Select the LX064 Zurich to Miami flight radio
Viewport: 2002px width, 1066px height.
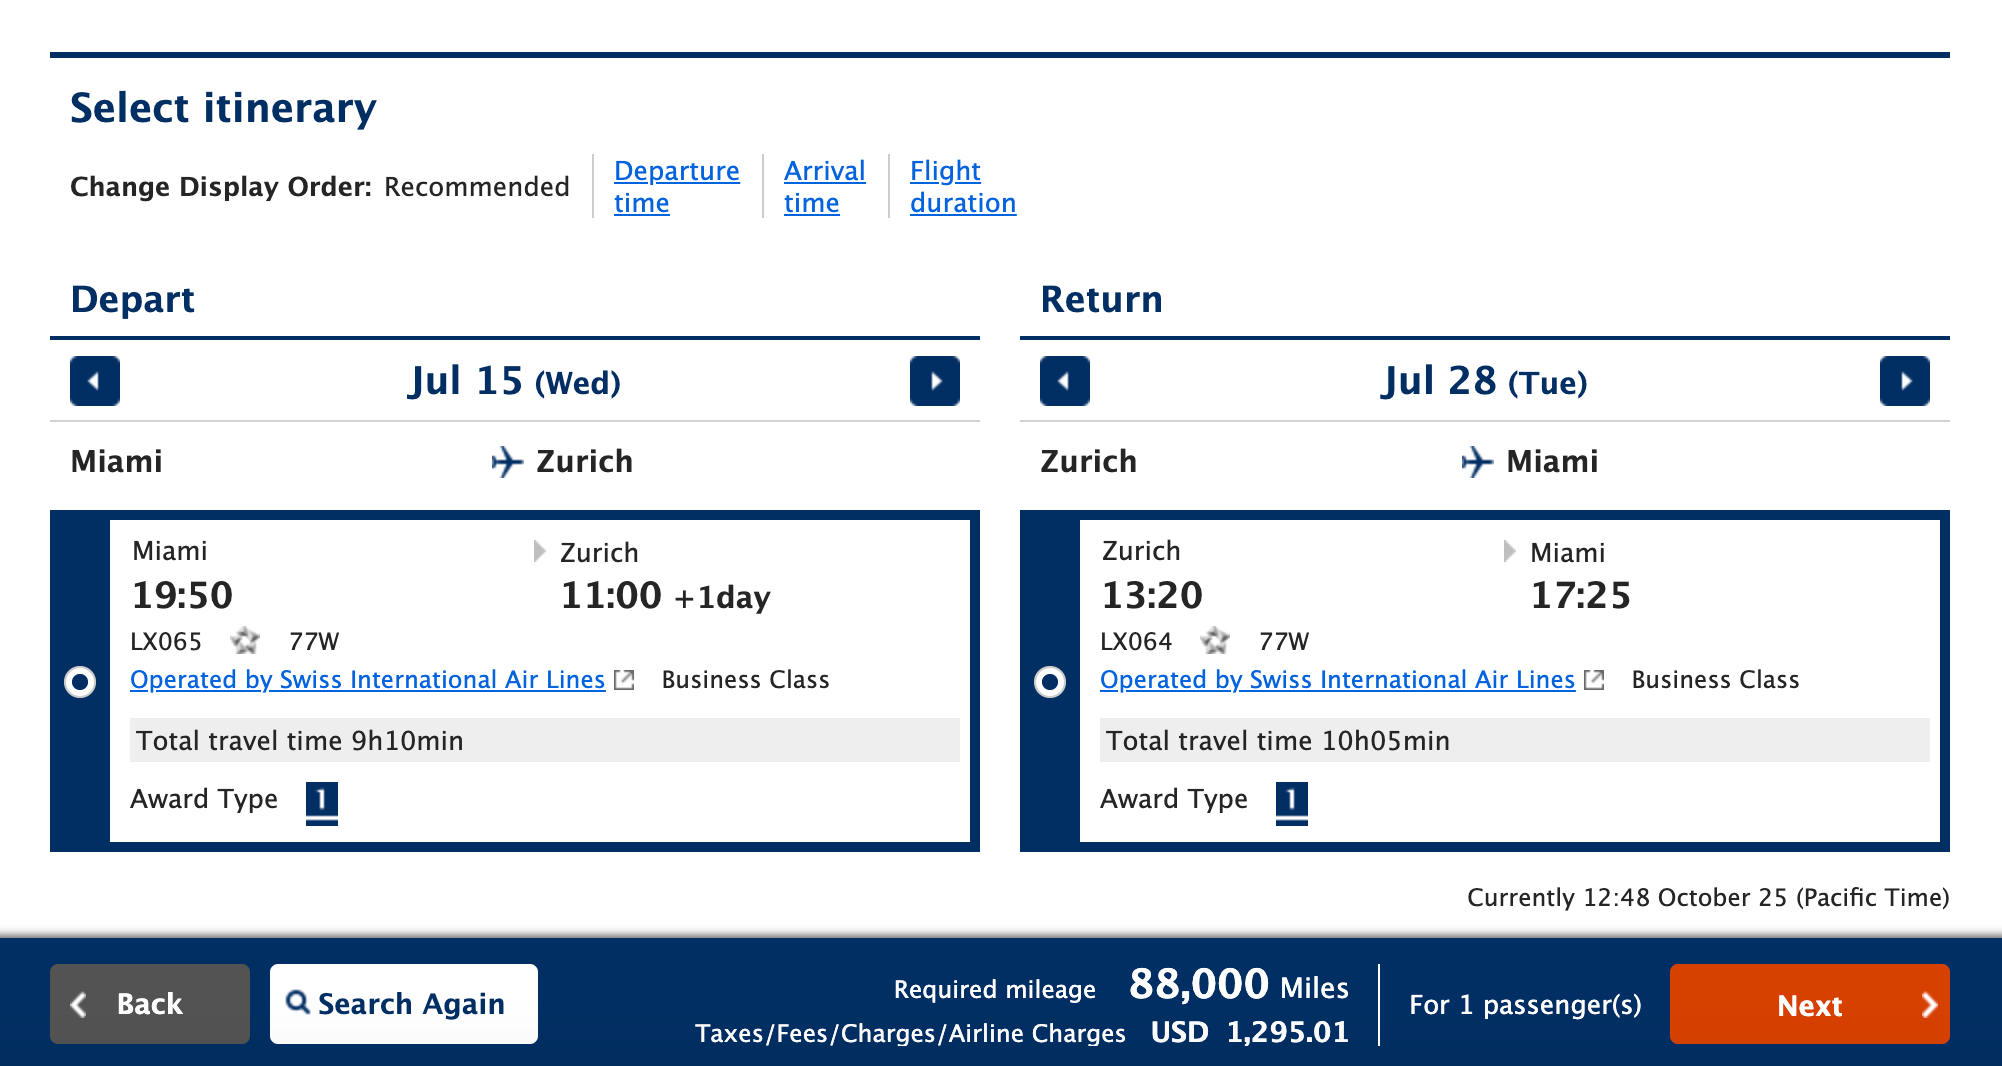1050,682
